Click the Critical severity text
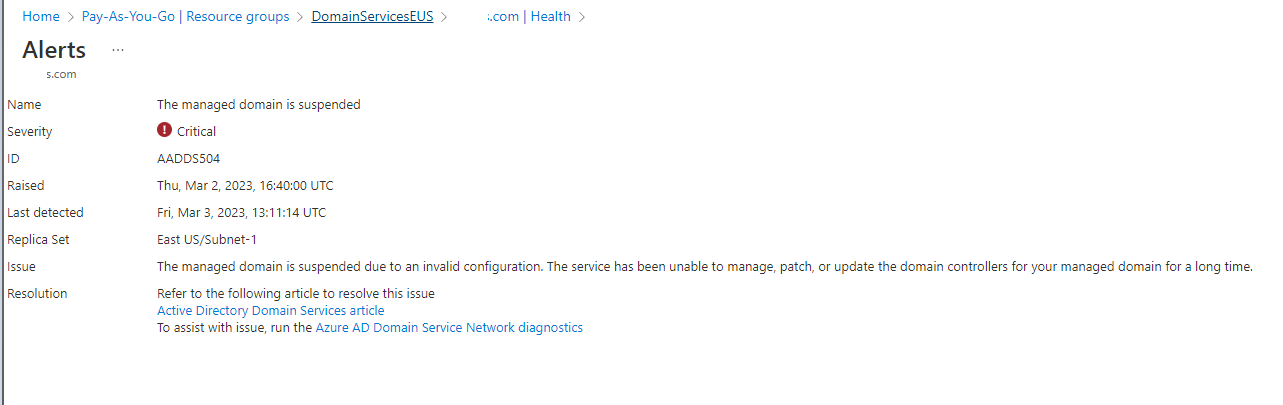The height and width of the screenshot is (405, 1283). [x=196, y=131]
